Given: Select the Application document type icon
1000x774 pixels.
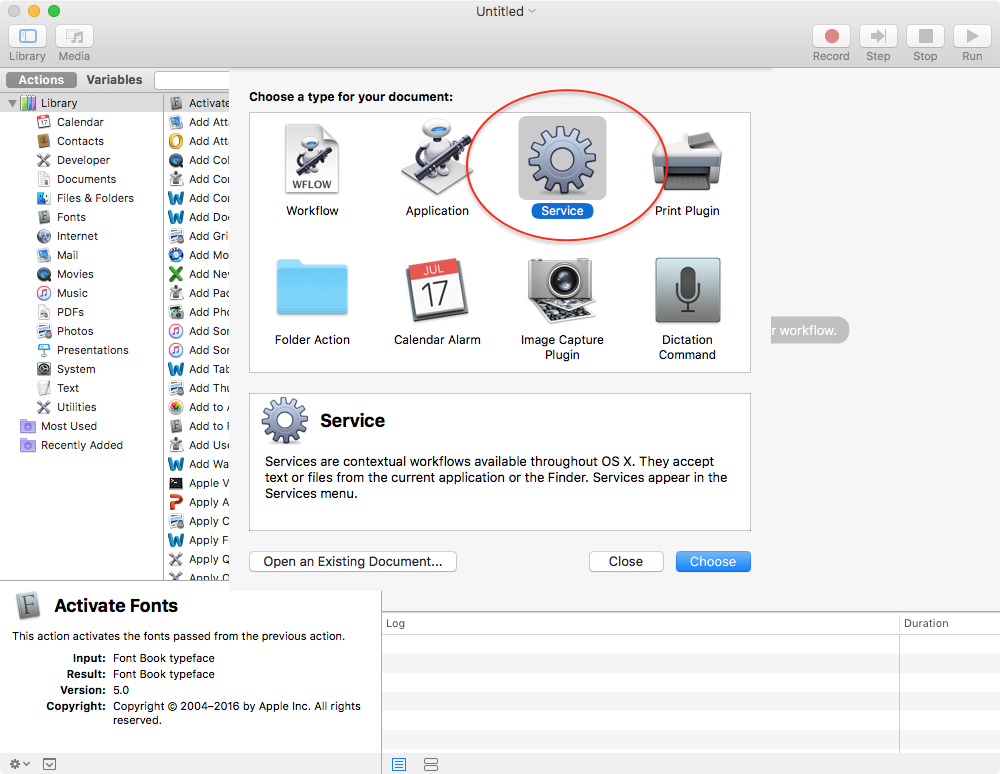Looking at the screenshot, I should pyautogui.click(x=437, y=157).
